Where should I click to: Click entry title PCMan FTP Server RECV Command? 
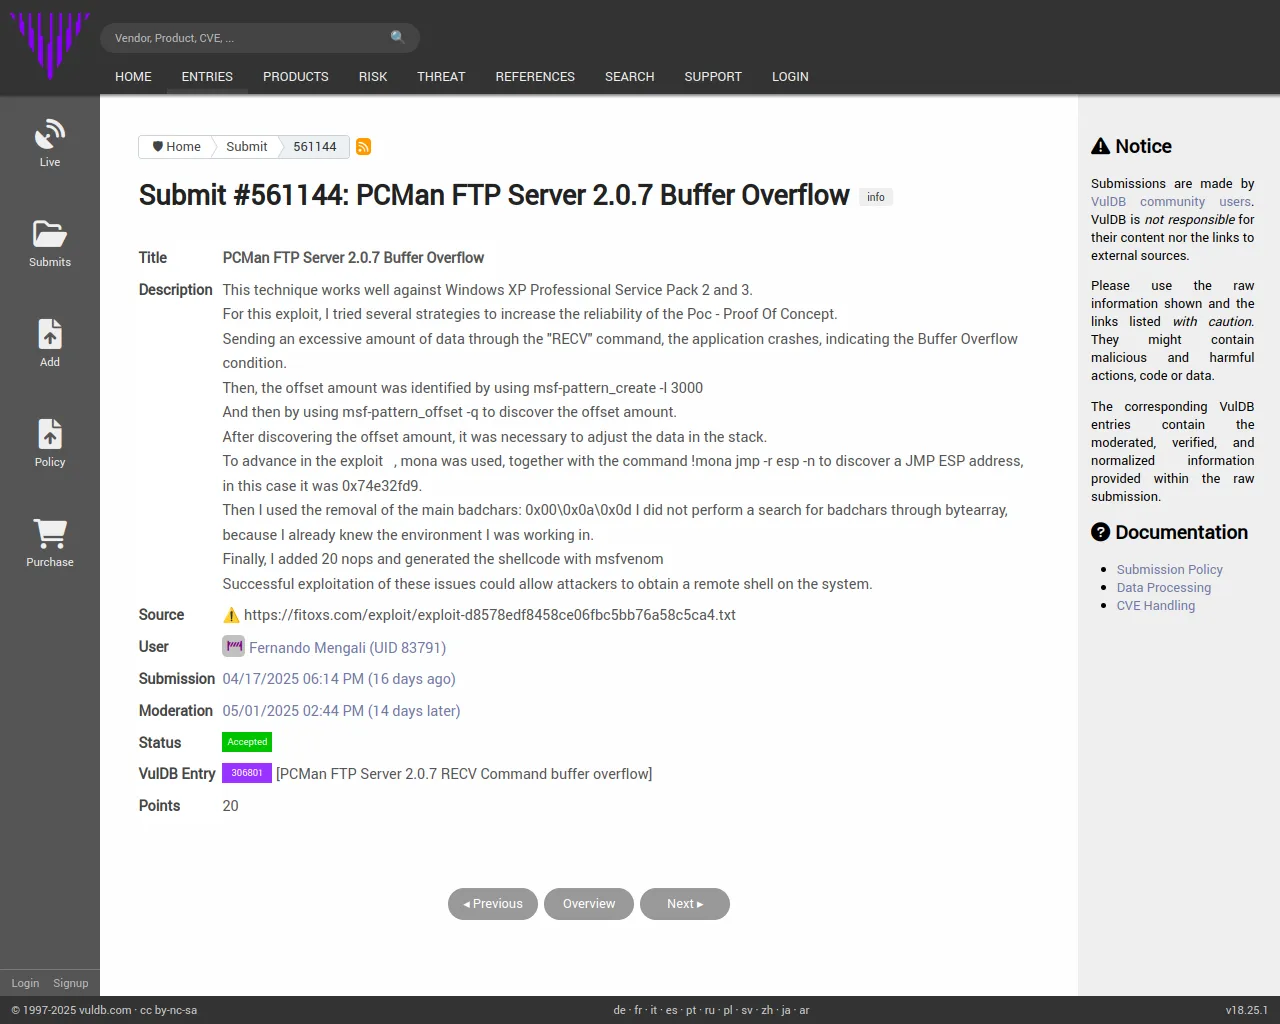(x=464, y=774)
